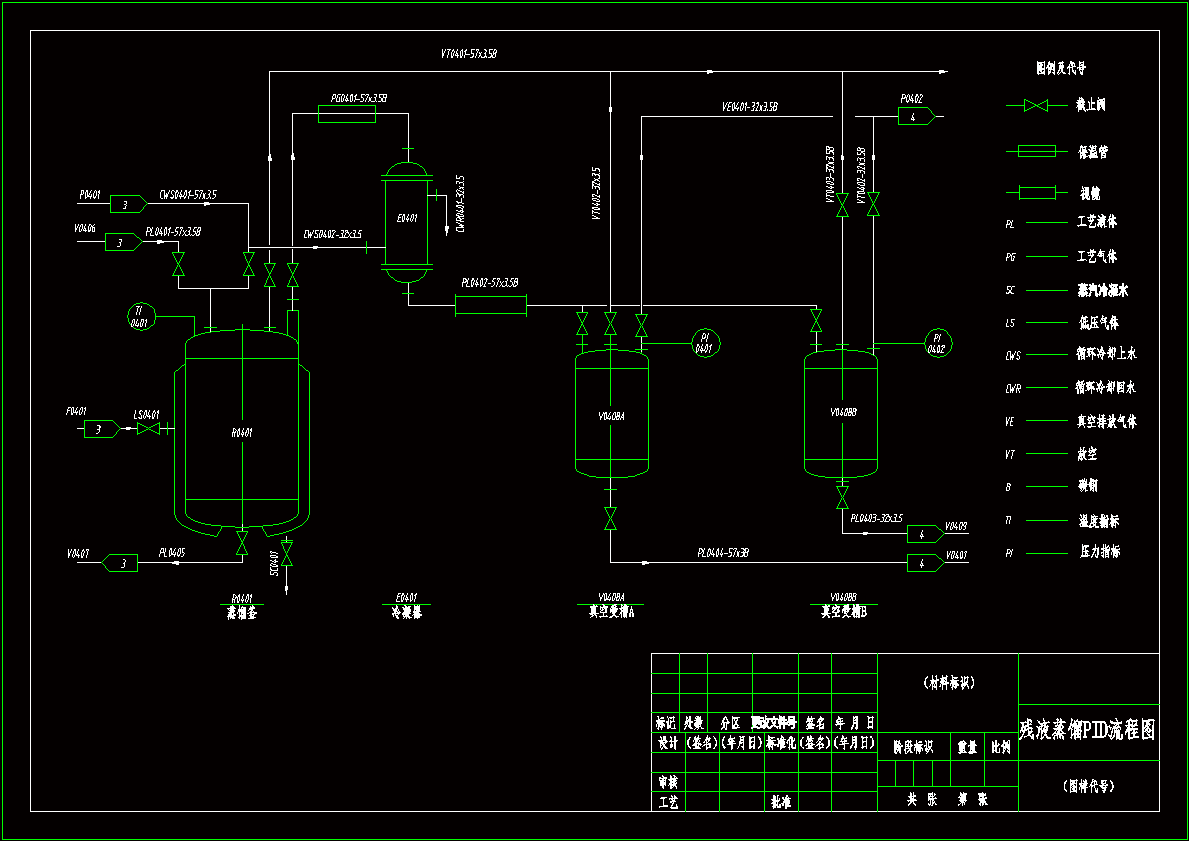Image resolution: width=1189 pixels, height=841 pixels.
Task: Select the title block drawing name text
Action: point(1087,730)
